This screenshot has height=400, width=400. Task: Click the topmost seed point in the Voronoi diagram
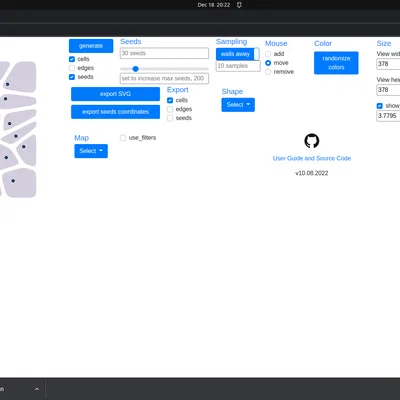coord(7,84)
